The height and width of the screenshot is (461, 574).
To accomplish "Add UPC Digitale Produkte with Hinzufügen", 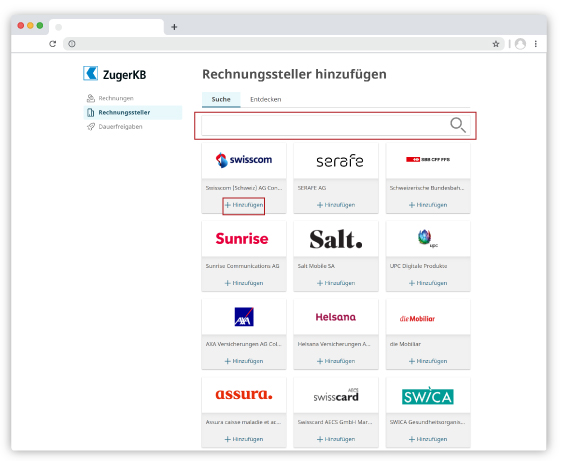I will coord(428,283).
